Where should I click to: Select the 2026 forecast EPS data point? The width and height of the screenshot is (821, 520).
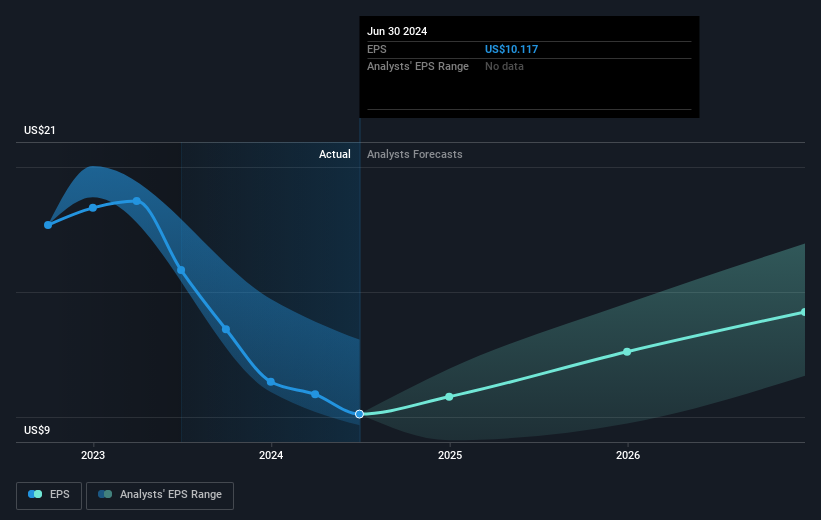[627, 352]
